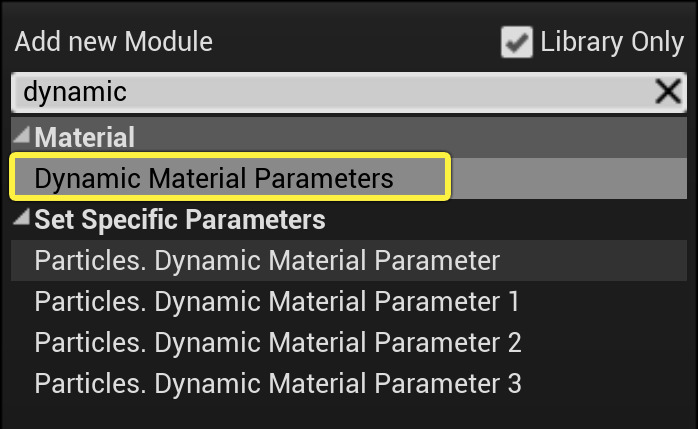Click the checkmark inside Library Only box
The height and width of the screenshot is (429, 698).
[x=516, y=42]
